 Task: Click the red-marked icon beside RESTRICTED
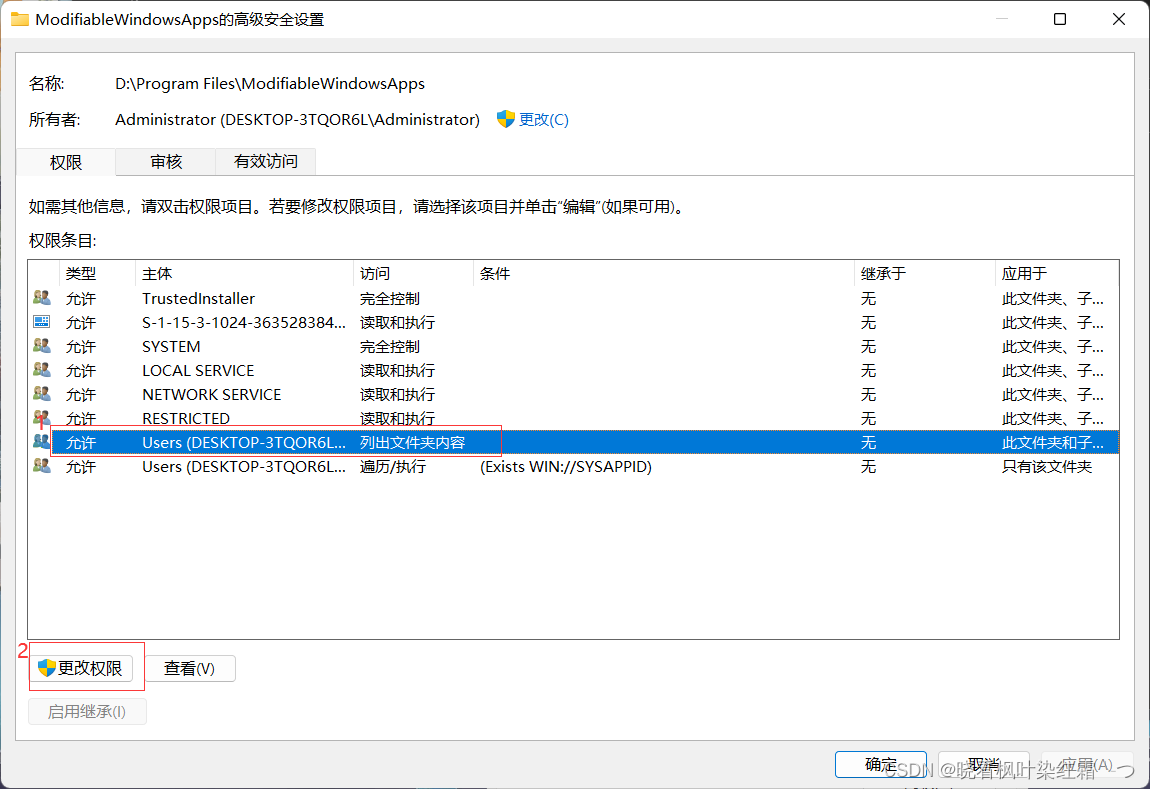pos(41,417)
